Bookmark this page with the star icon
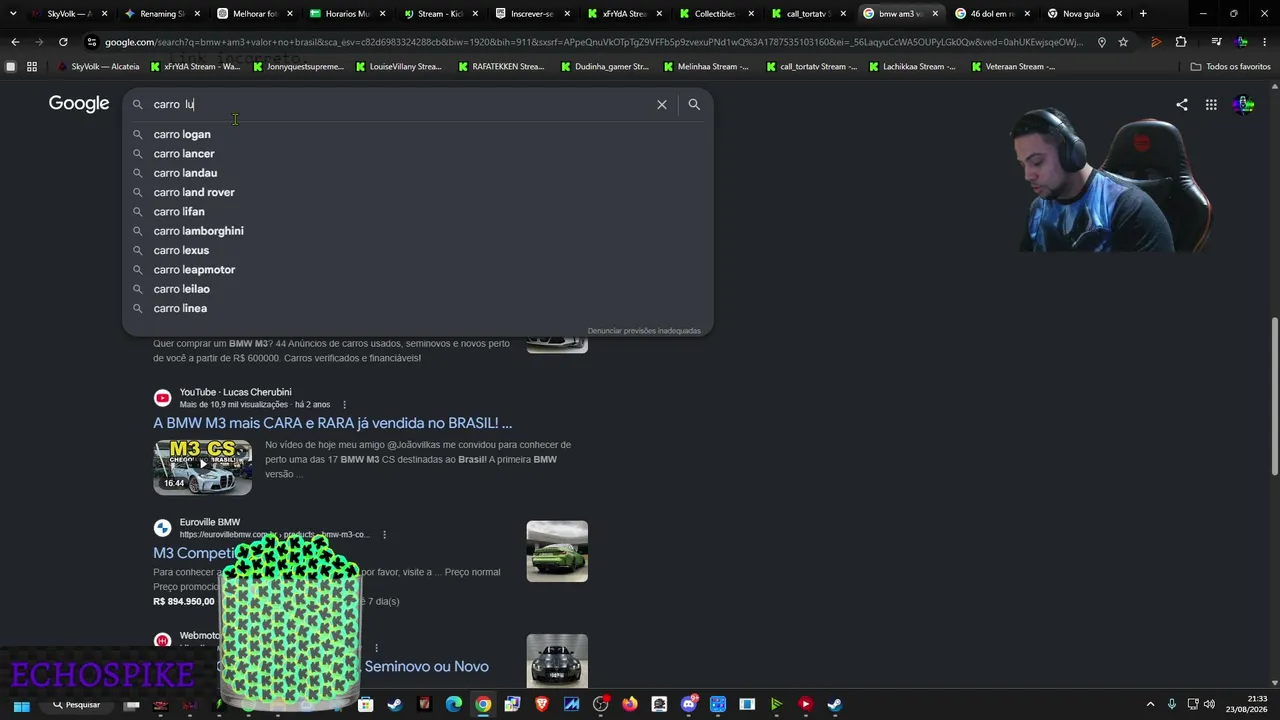This screenshot has width=1280, height=720. (1123, 42)
